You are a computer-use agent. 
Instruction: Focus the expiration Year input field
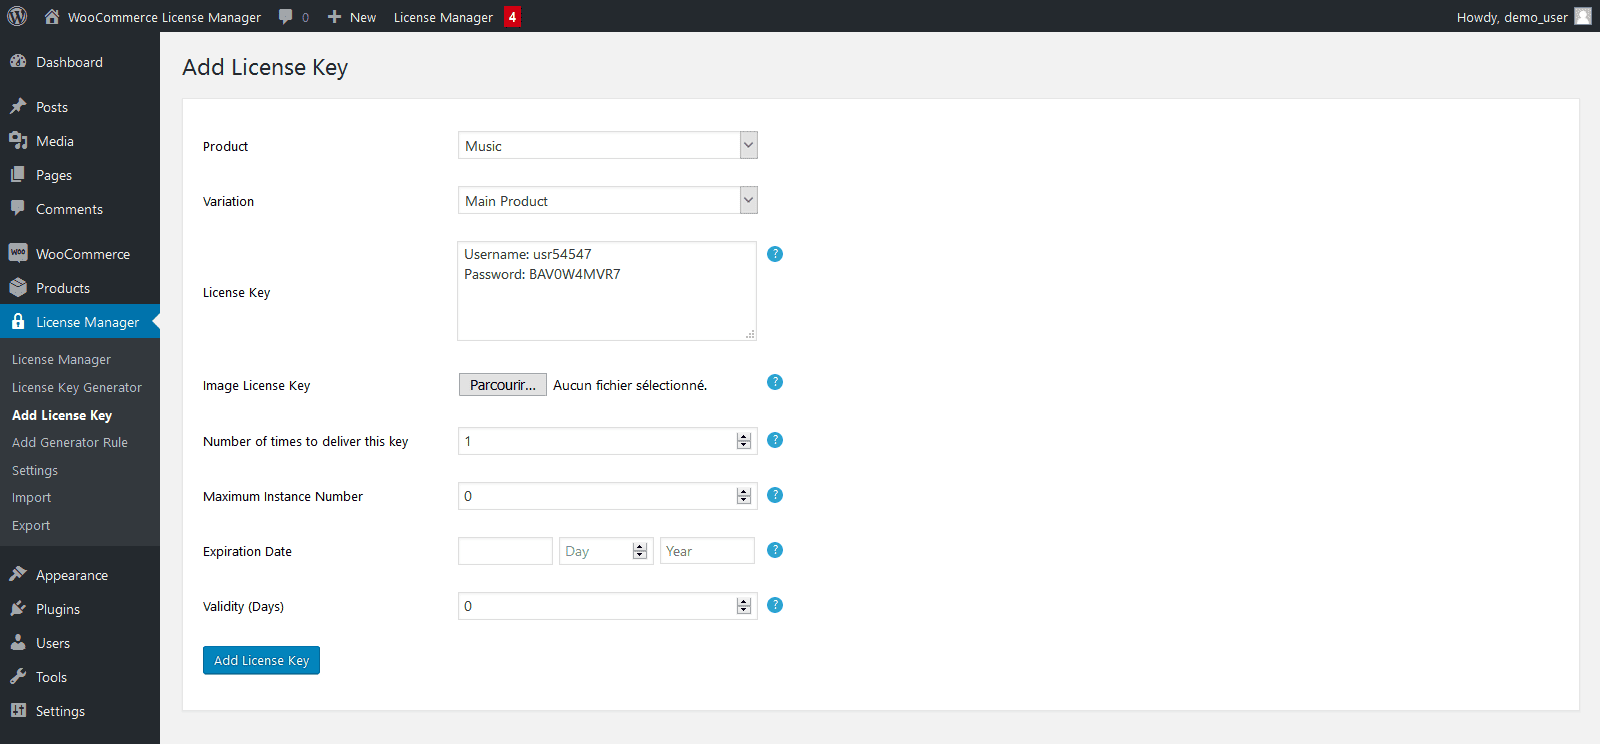707,551
